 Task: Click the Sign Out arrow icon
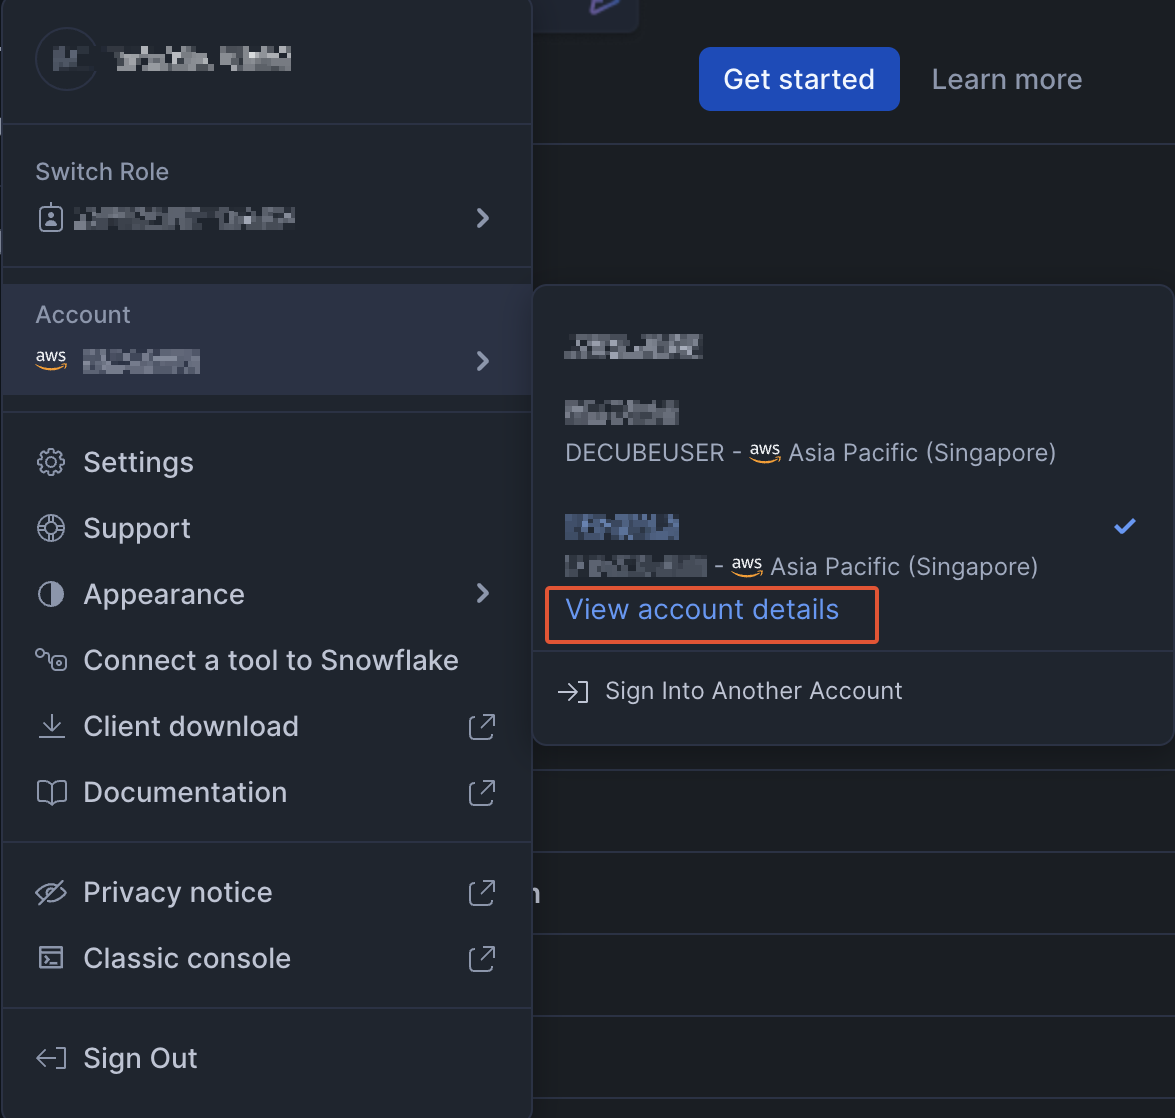click(x=51, y=1058)
